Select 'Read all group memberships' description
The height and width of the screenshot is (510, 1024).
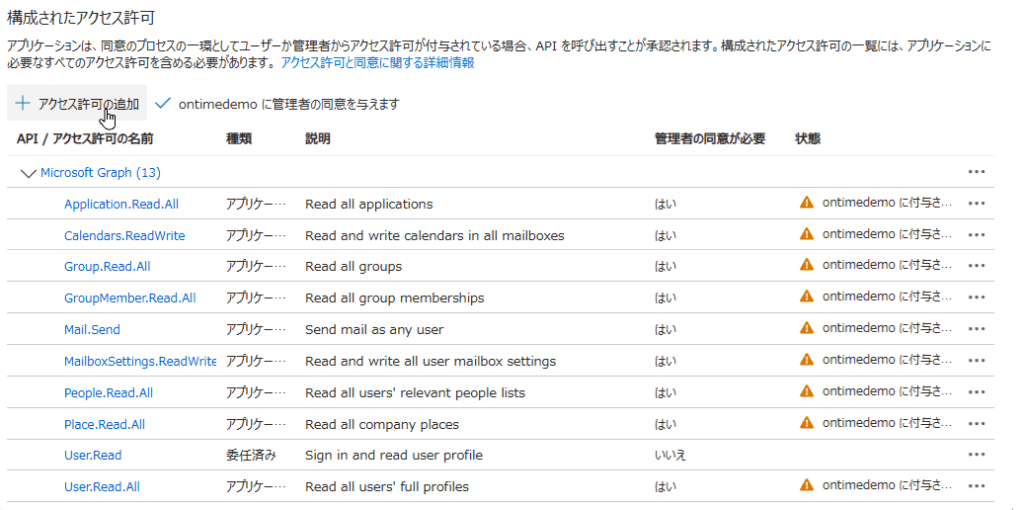(x=394, y=298)
